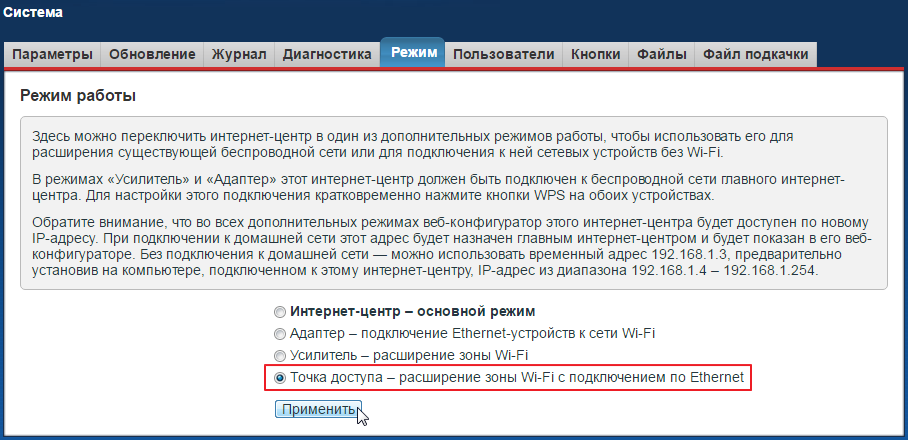Switch to the Кнопки tab
Viewport: 908px width, 440px height.
(595, 54)
